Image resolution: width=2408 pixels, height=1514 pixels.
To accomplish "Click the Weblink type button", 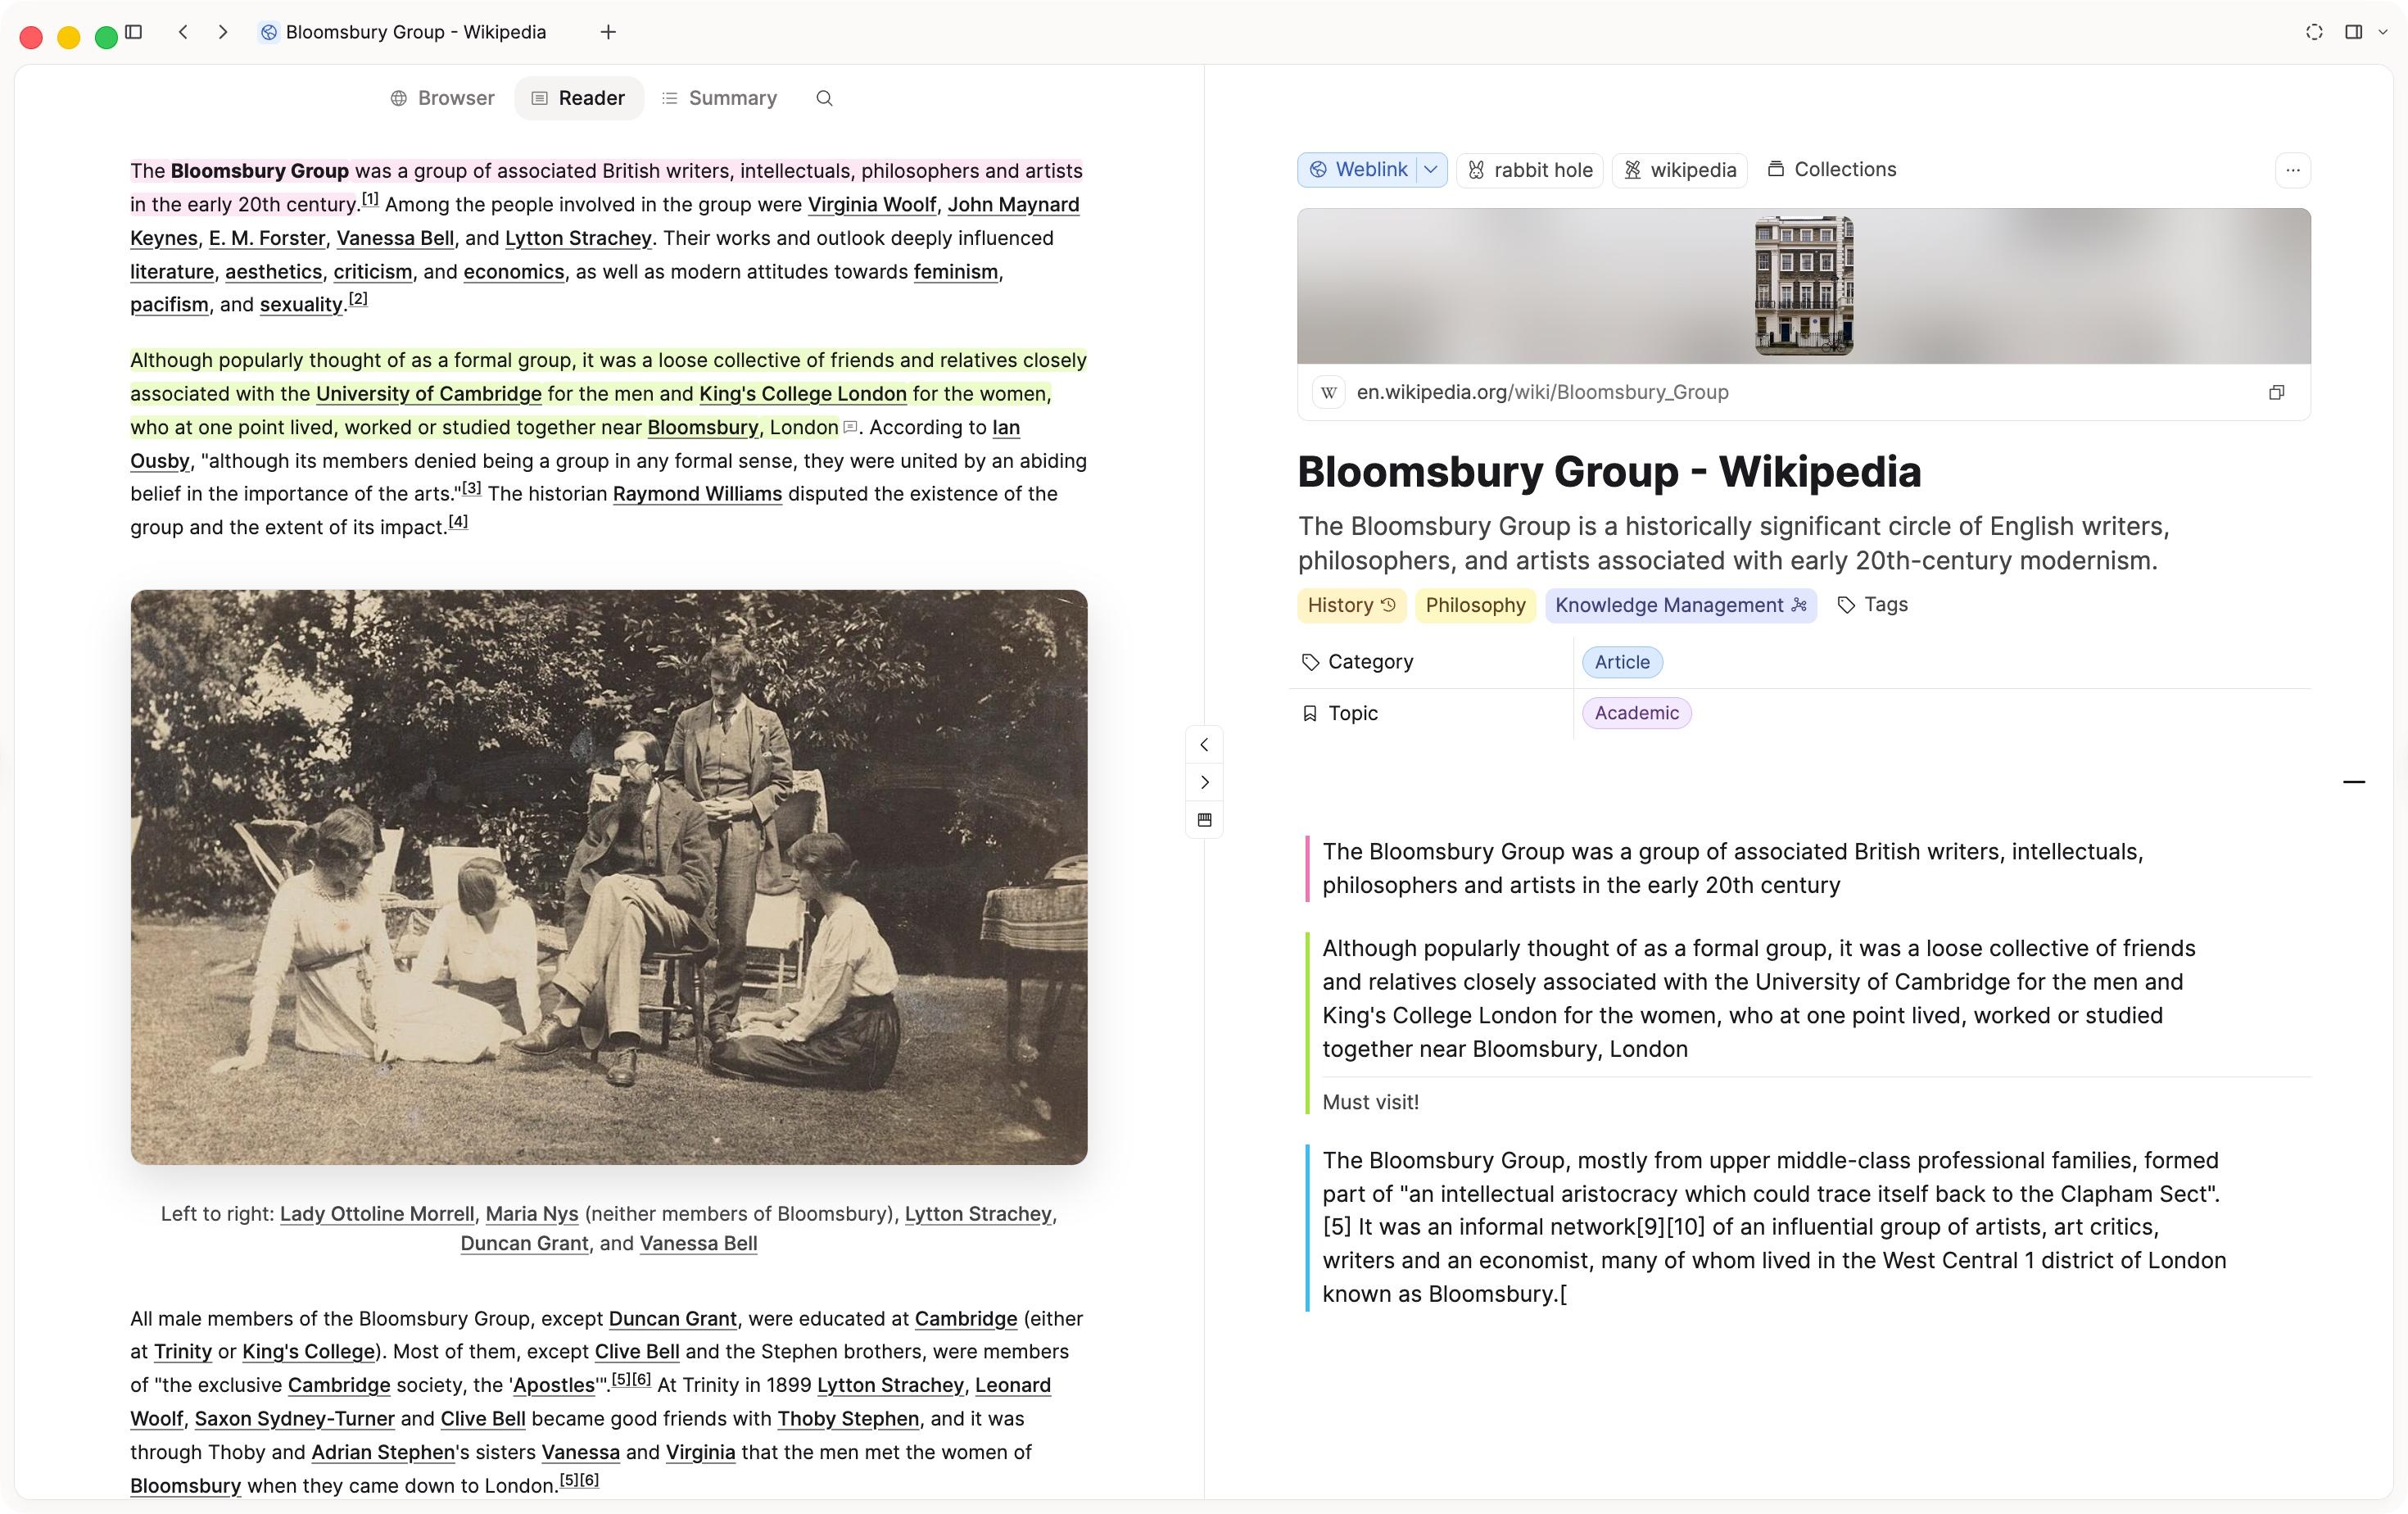I will [x=1358, y=170].
